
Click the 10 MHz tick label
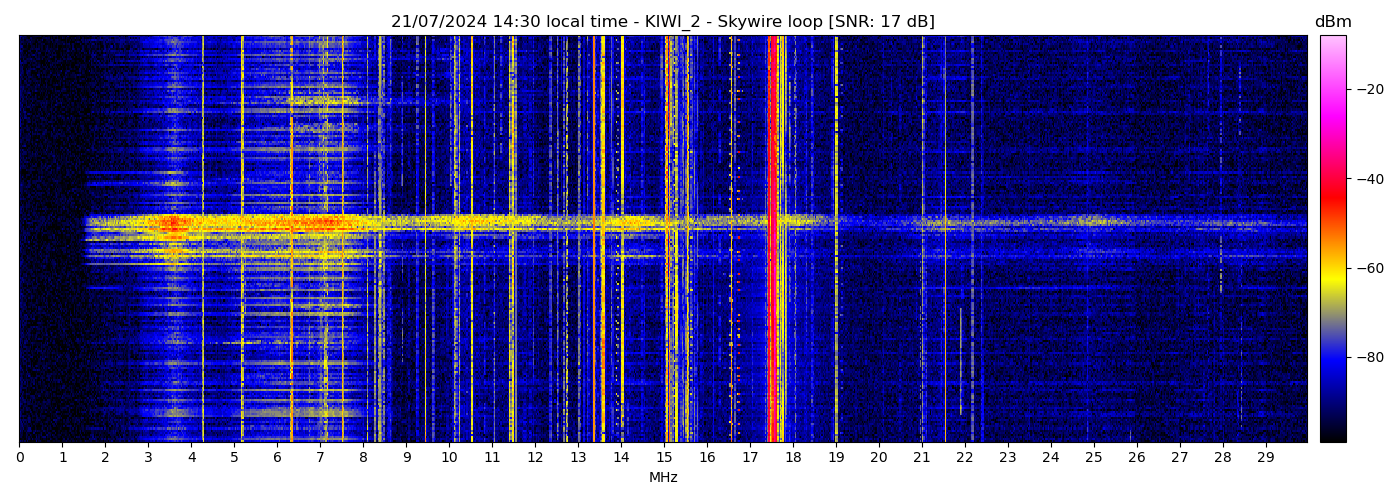[449, 458]
